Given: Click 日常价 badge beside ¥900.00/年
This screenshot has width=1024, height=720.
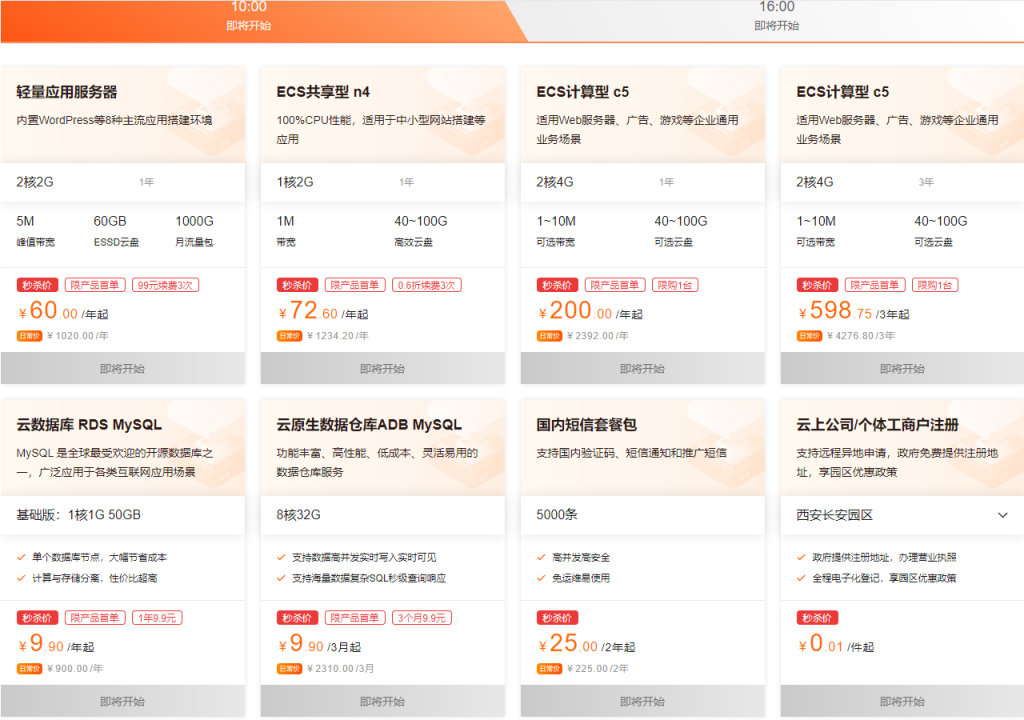Looking at the screenshot, I should [29, 668].
